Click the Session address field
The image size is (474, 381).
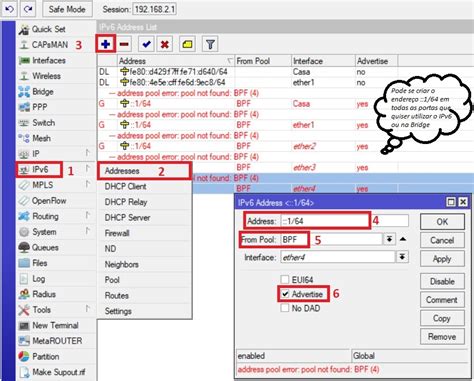tap(155, 9)
